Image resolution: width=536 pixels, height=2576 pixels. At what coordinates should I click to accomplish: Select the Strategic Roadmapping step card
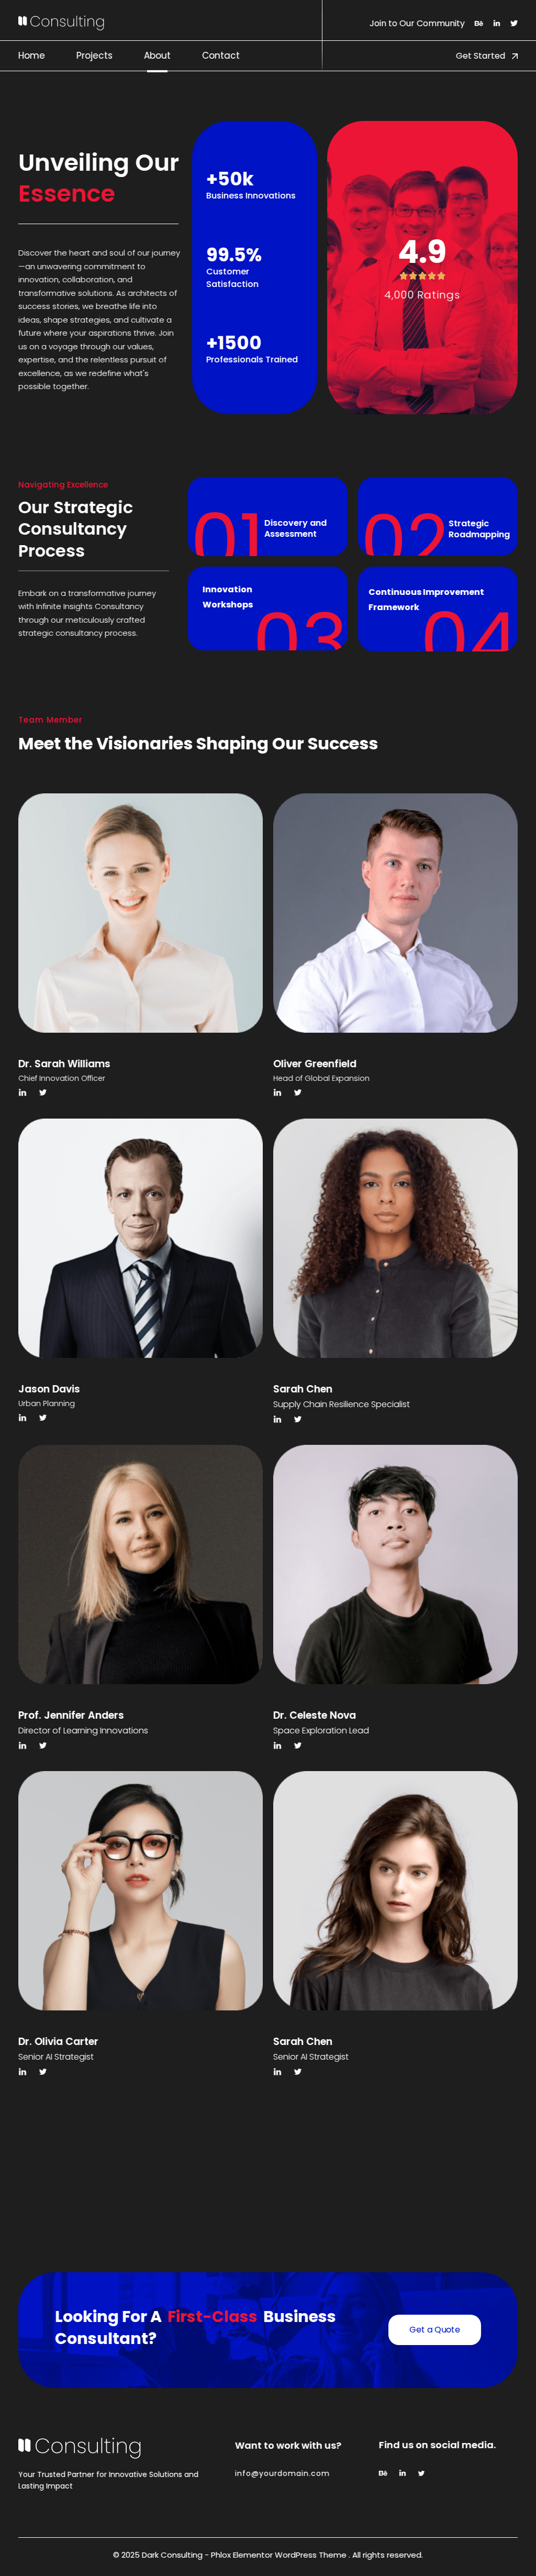437,517
